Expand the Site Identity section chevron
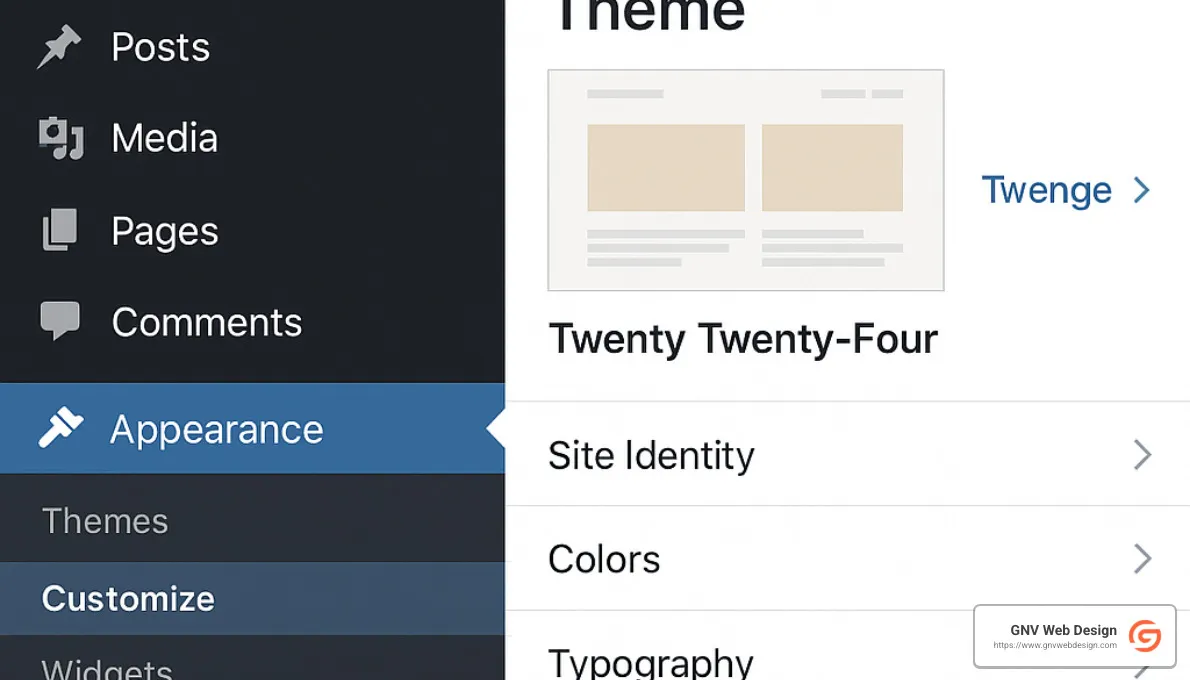The height and width of the screenshot is (680, 1190). click(1143, 455)
